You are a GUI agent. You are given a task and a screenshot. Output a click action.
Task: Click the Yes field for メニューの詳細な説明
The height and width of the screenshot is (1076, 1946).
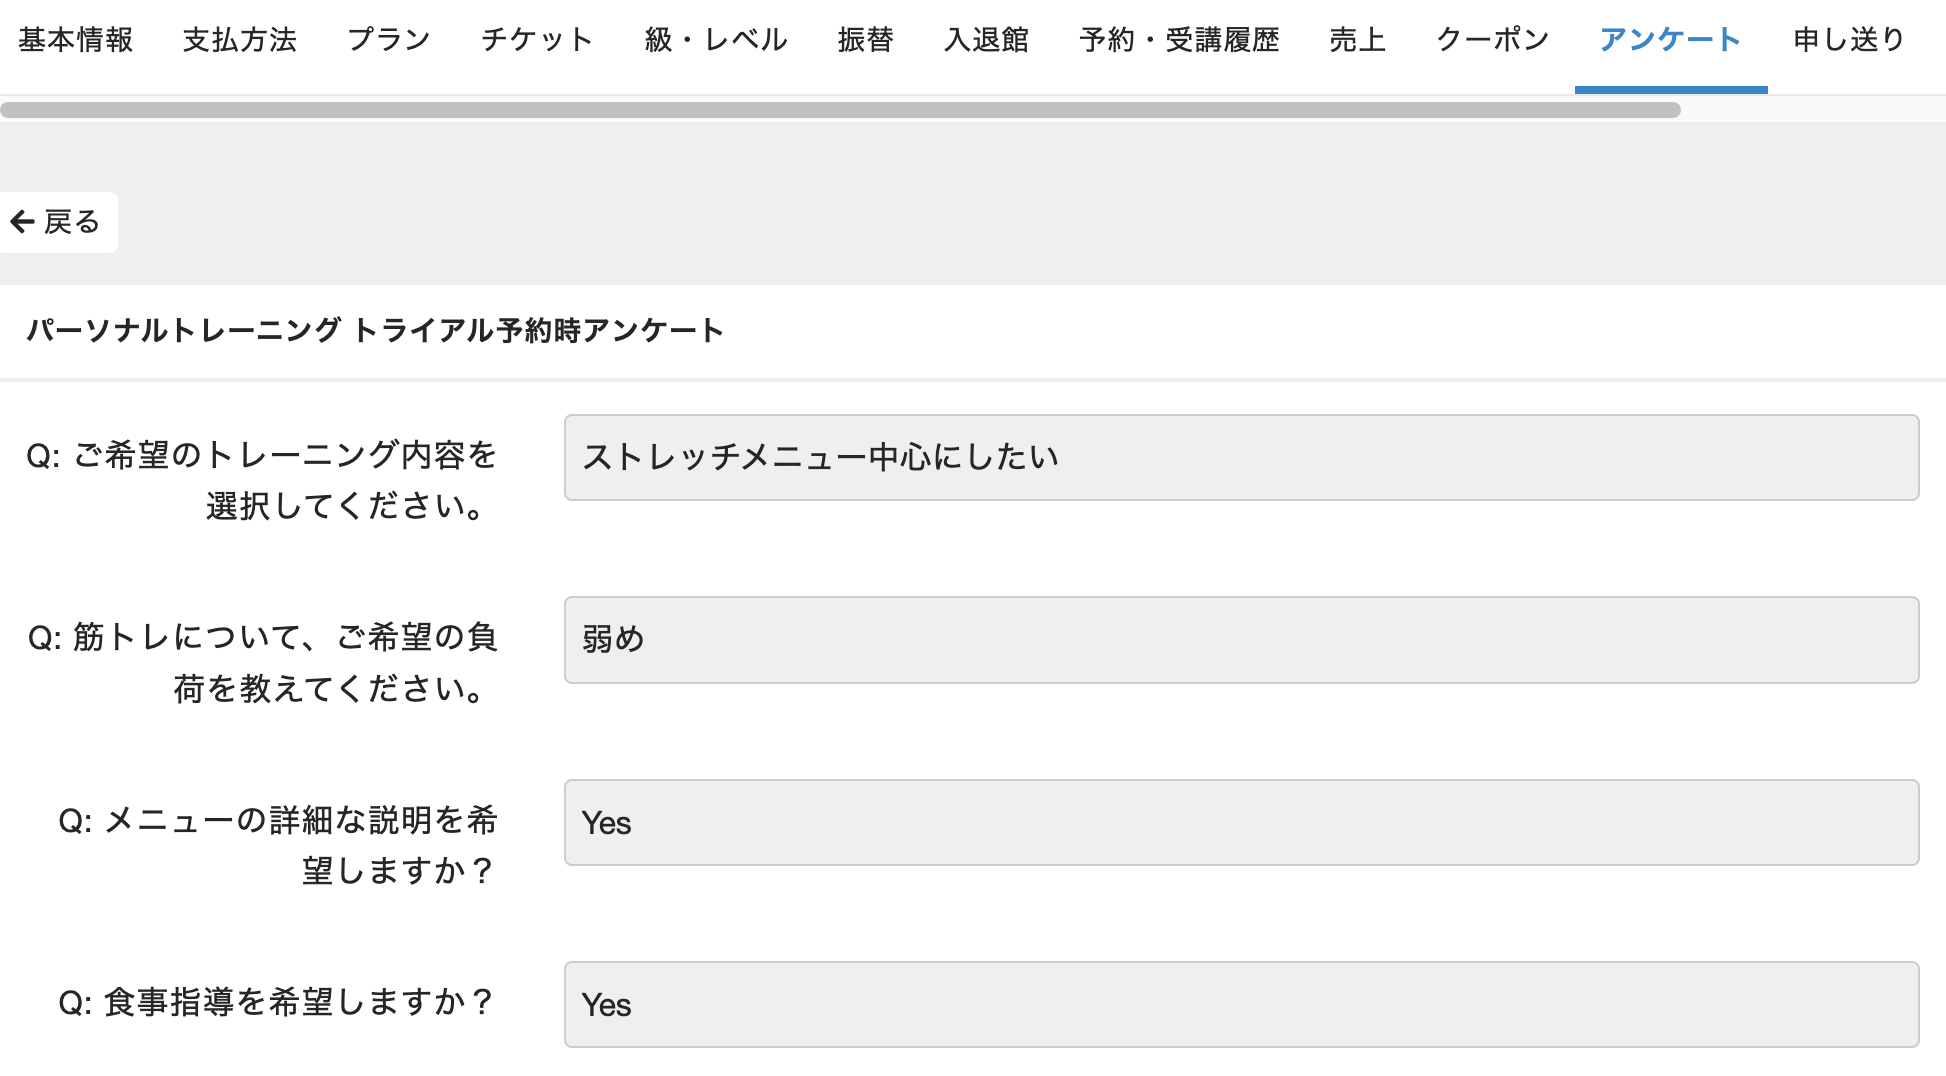pyautogui.click(x=1240, y=823)
